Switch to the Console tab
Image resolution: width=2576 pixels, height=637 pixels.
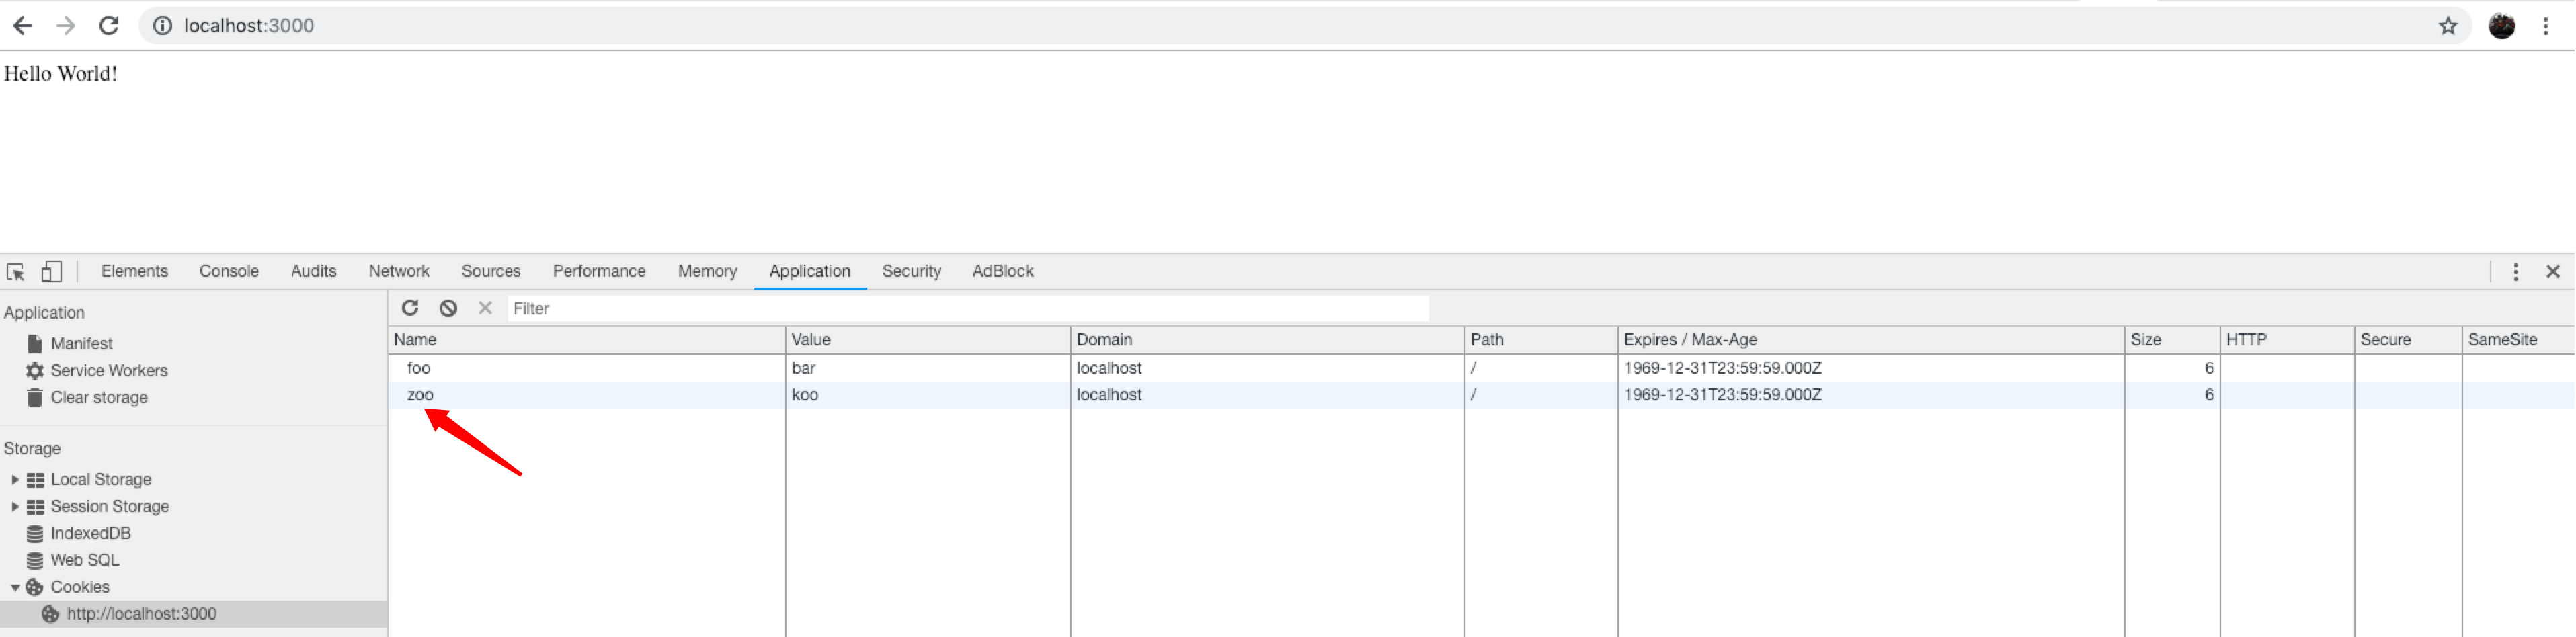pyautogui.click(x=229, y=271)
